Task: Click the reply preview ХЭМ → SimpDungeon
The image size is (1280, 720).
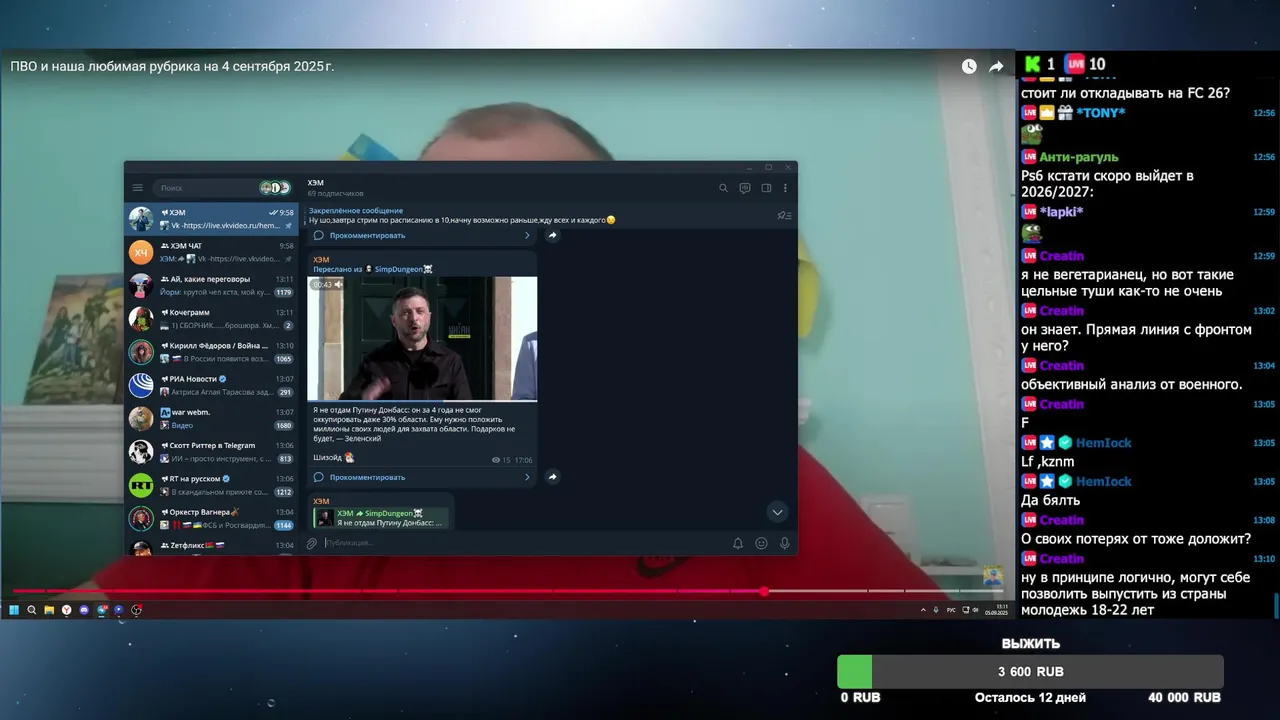Action: [x=380, y=518]
